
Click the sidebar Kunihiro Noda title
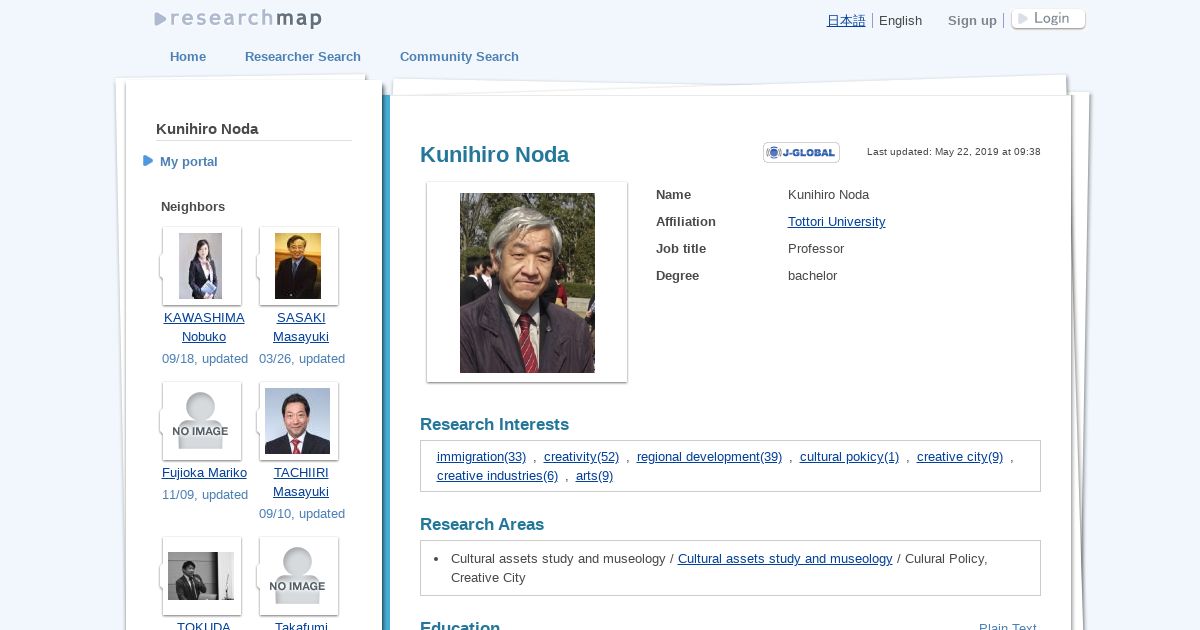click(x=207, y=128)
